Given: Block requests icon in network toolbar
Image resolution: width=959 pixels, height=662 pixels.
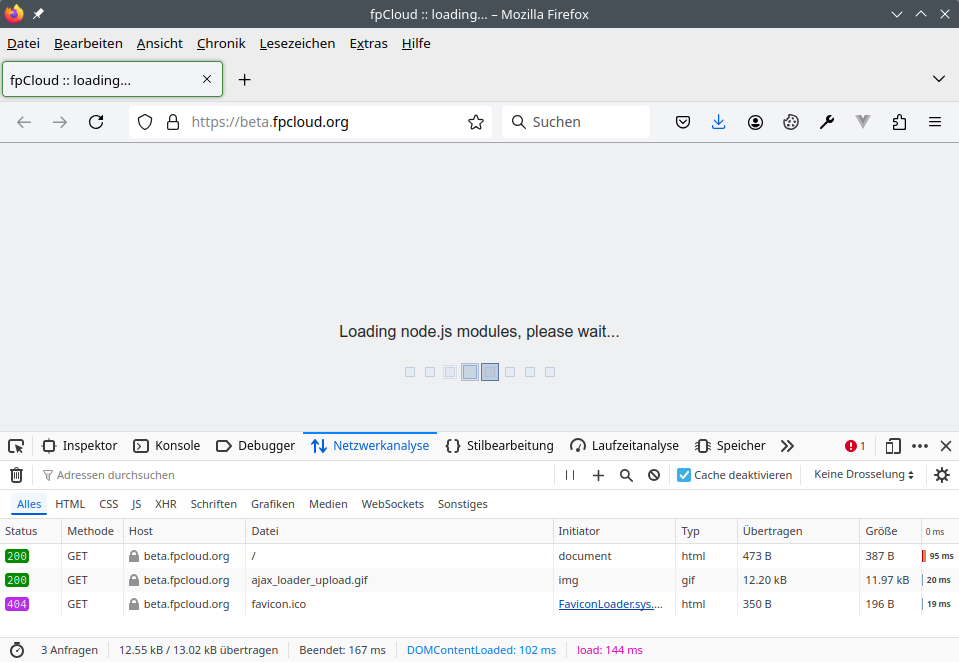Looking at the screenshot, I should pos(654,475).
